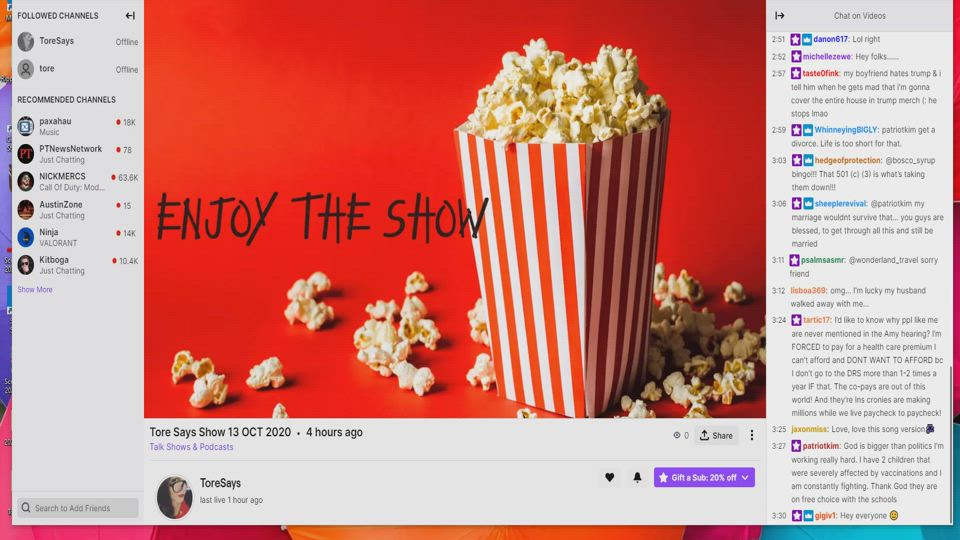Click Gift a Sub 20% off
Image resolution: width=960 pixels, height=540 pixels.
click(704, 478)
